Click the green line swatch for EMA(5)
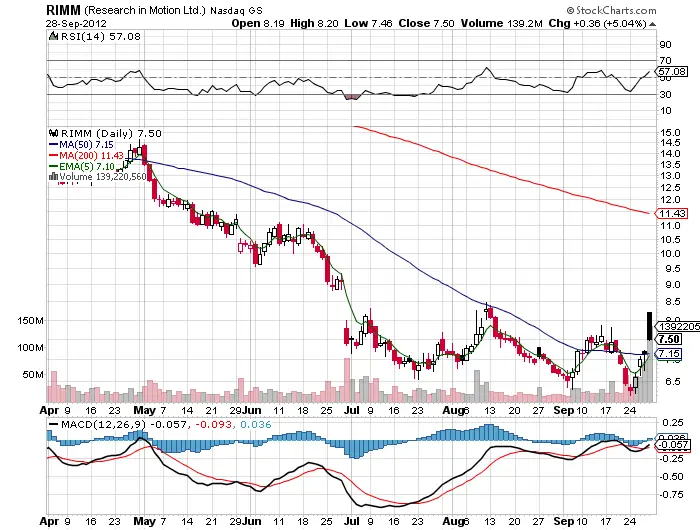The image size is (700, 530). pos(54,167)
